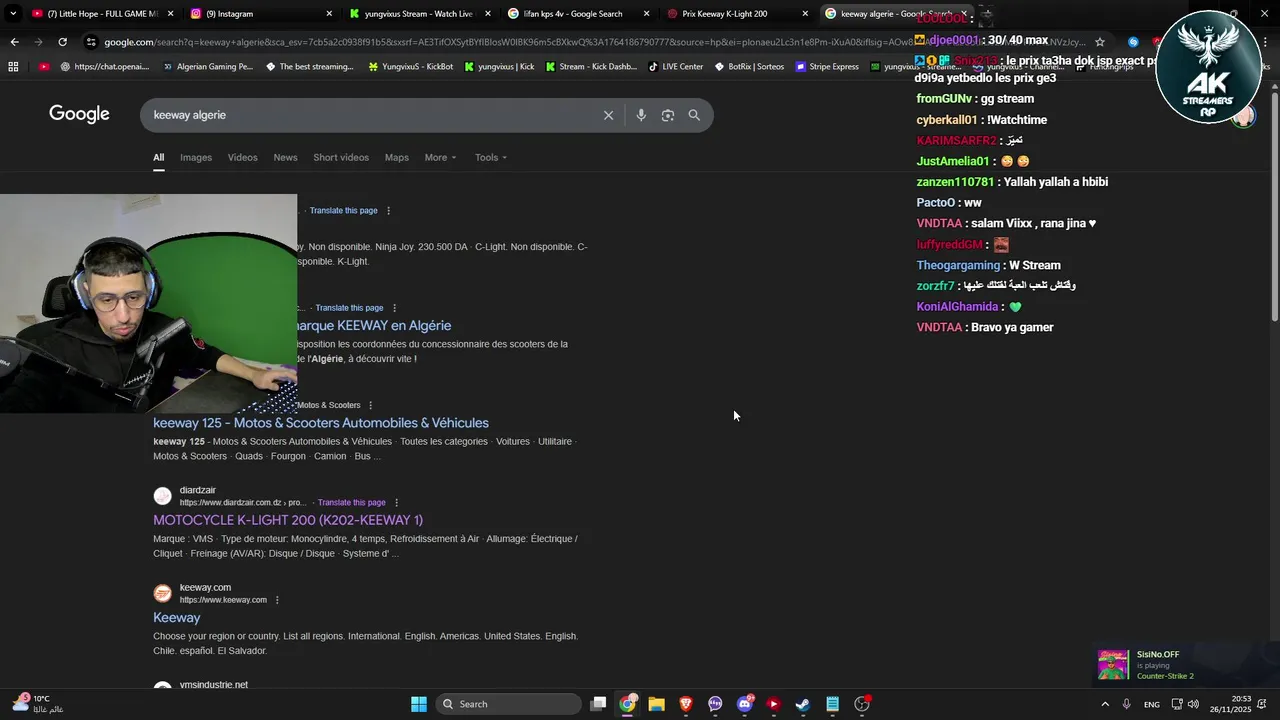Viewport: 1280px width, 720px height.
Task: Open three-dot menu beside Motos & Scooters
Action: [x=370, y=405]
